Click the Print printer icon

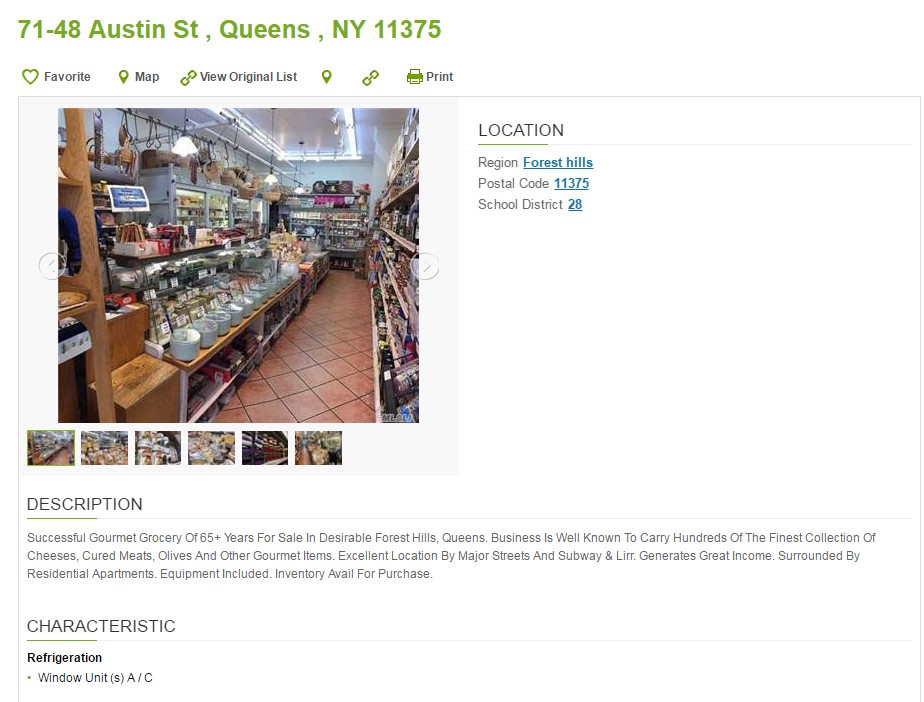415,77
